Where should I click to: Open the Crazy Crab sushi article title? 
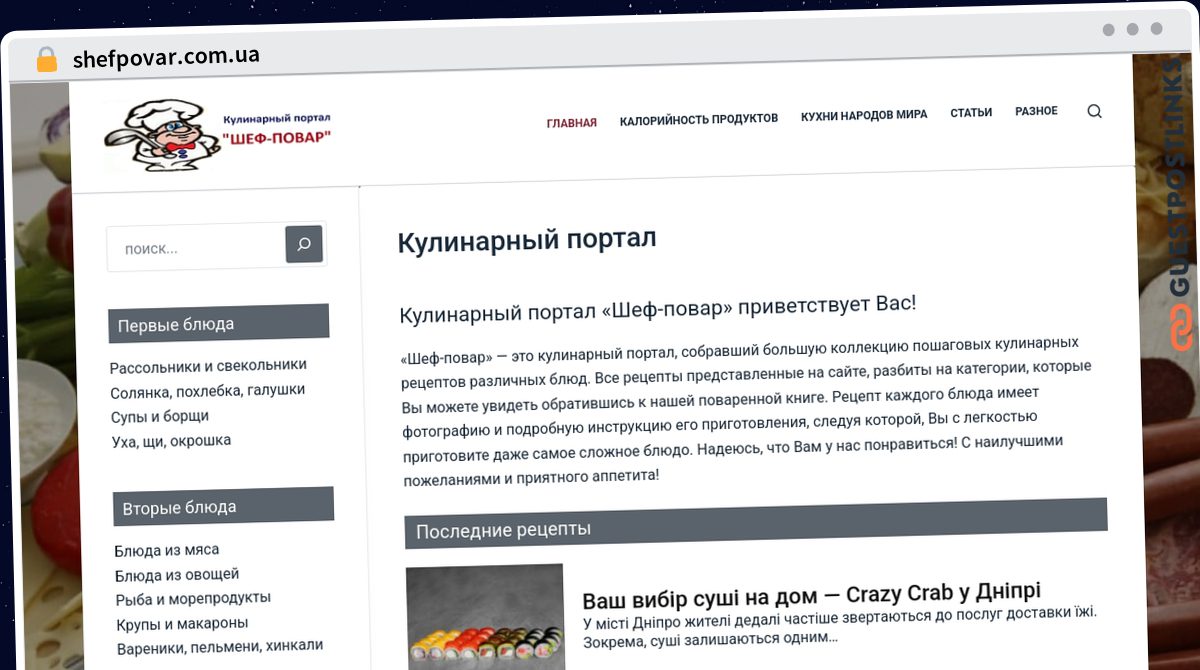coord(811,596)
